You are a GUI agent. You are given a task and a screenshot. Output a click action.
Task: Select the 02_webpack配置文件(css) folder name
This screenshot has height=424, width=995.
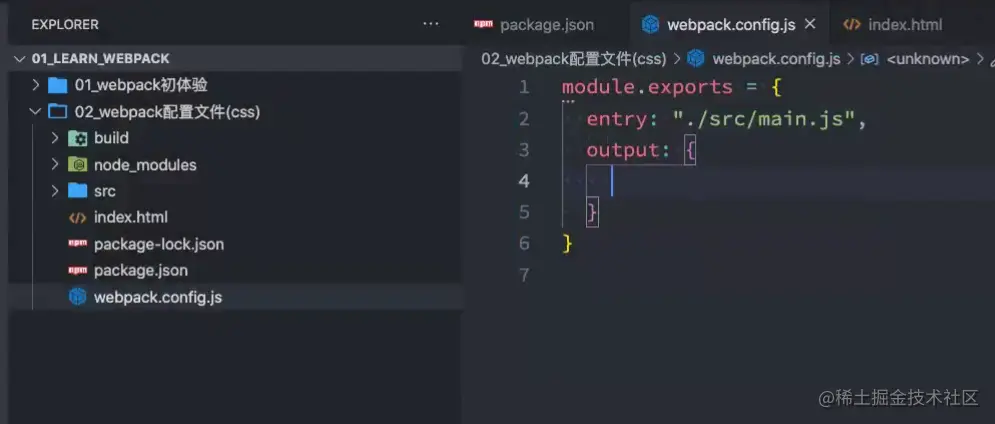click(168, 112)
